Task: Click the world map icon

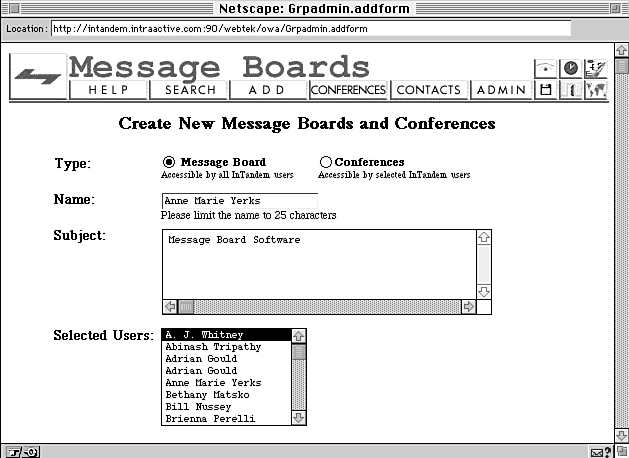Action: 596,90
